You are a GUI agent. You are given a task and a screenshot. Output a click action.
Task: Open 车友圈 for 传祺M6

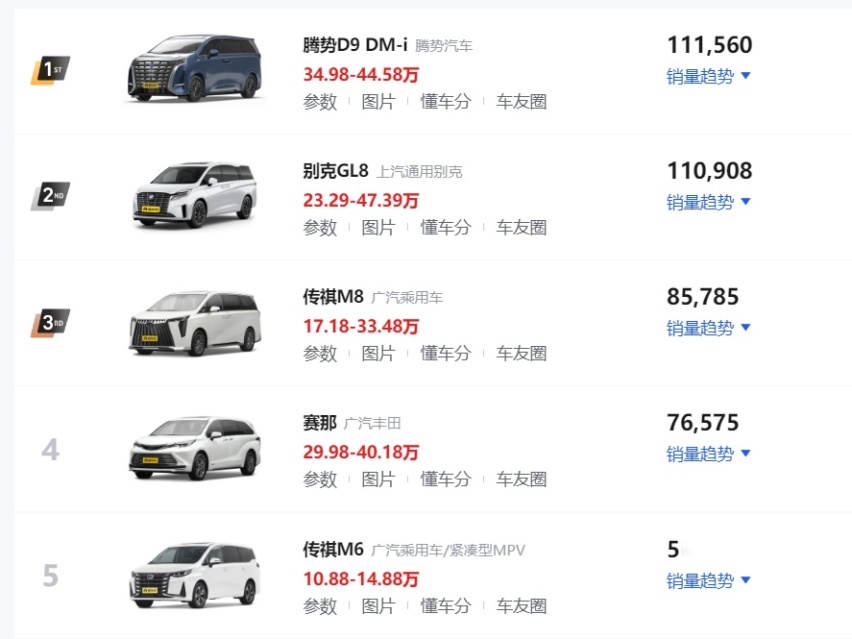(x=521, y=606)
